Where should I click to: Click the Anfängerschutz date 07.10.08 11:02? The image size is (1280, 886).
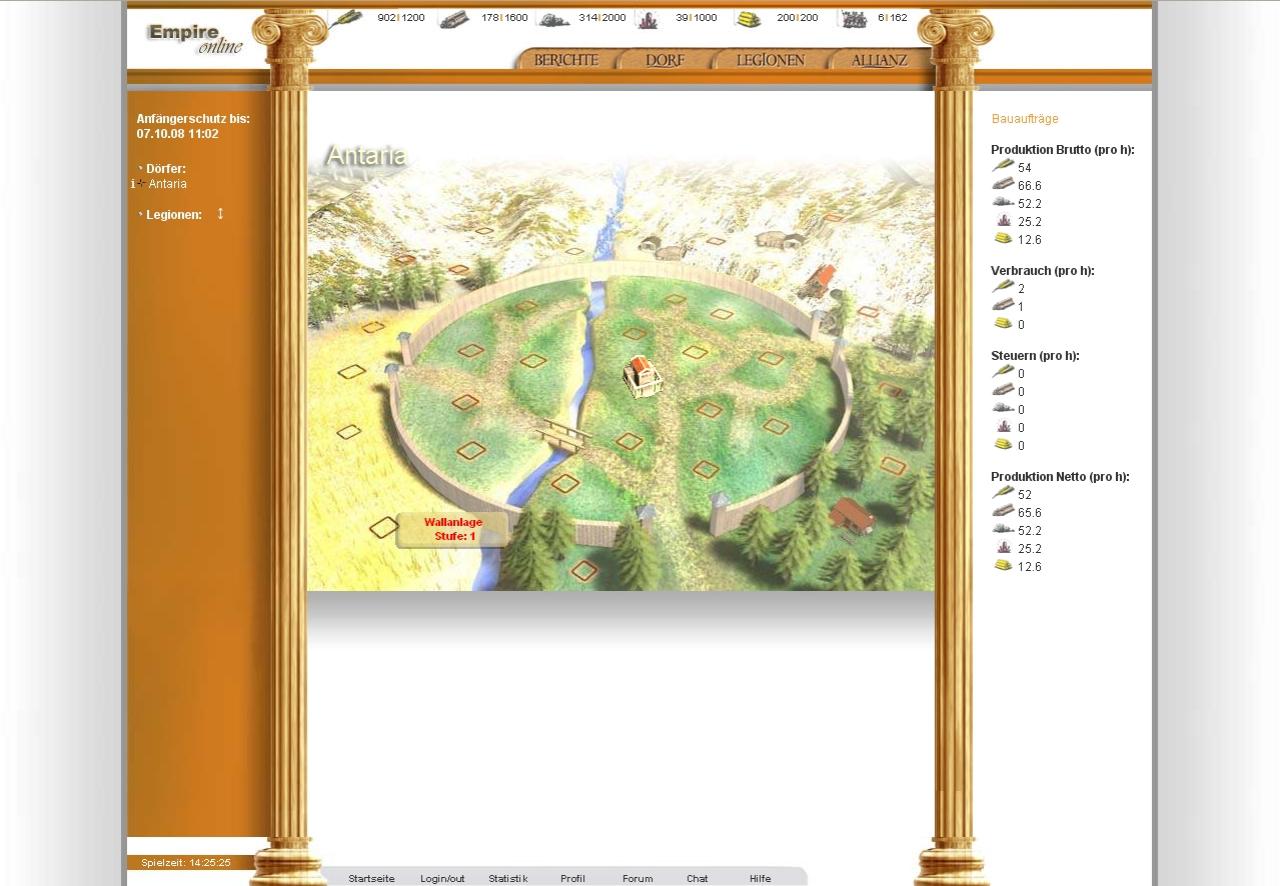pos(178,134)
